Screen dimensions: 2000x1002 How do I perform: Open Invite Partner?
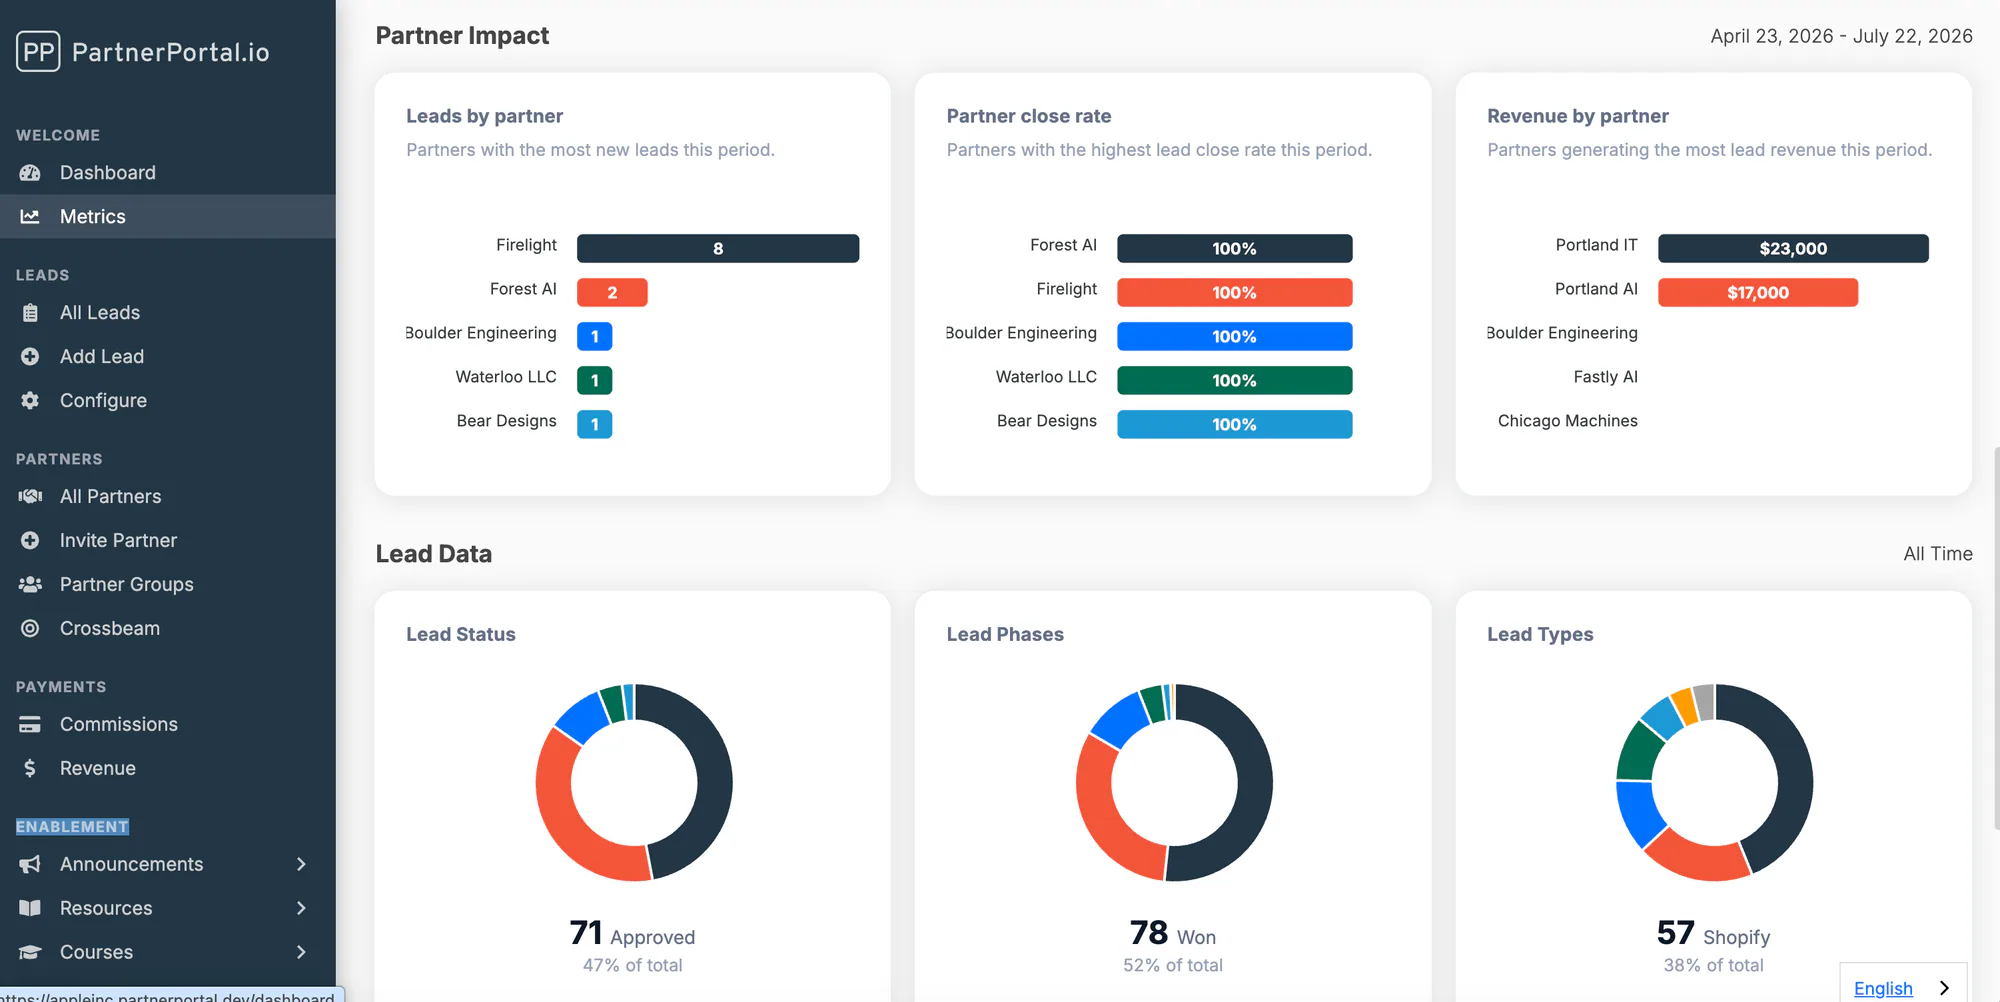click(168, 541)
